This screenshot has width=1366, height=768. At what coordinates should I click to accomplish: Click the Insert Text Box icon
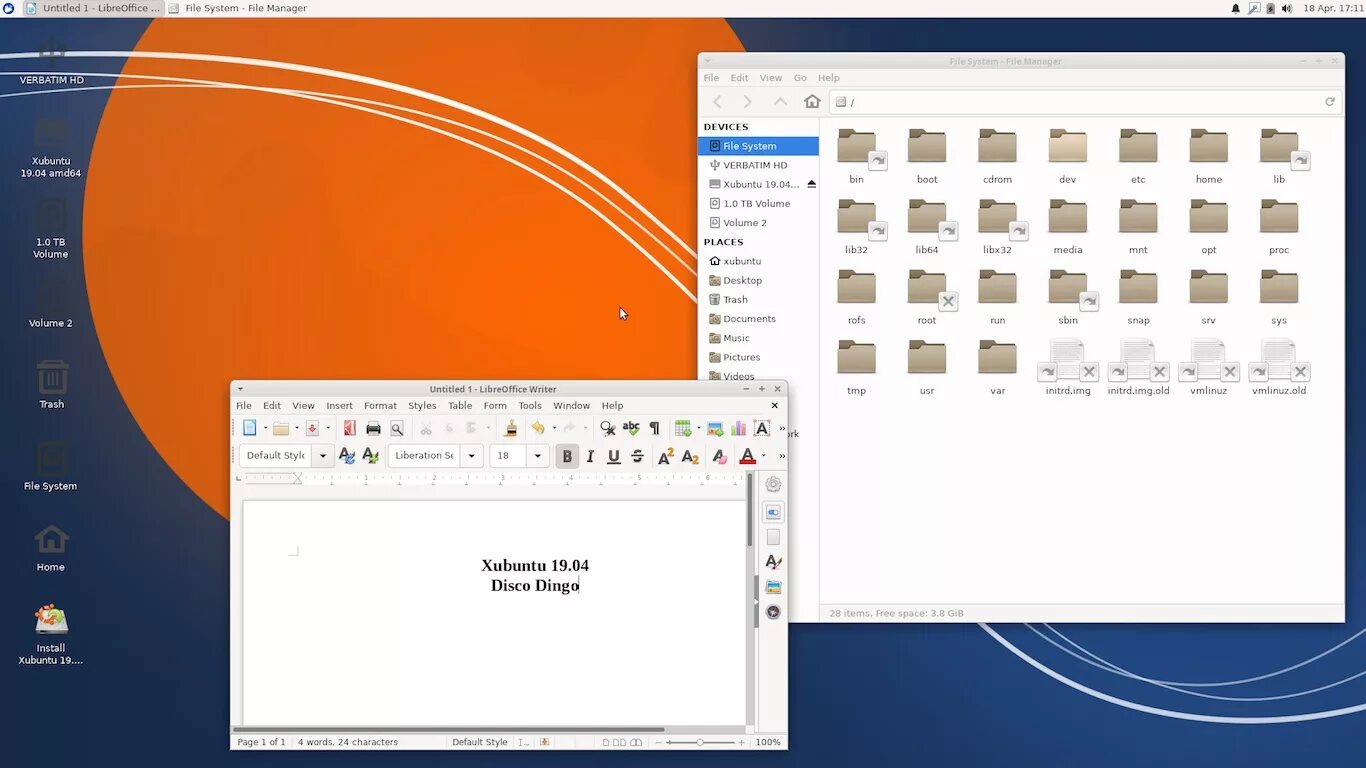tap(762, 428)
